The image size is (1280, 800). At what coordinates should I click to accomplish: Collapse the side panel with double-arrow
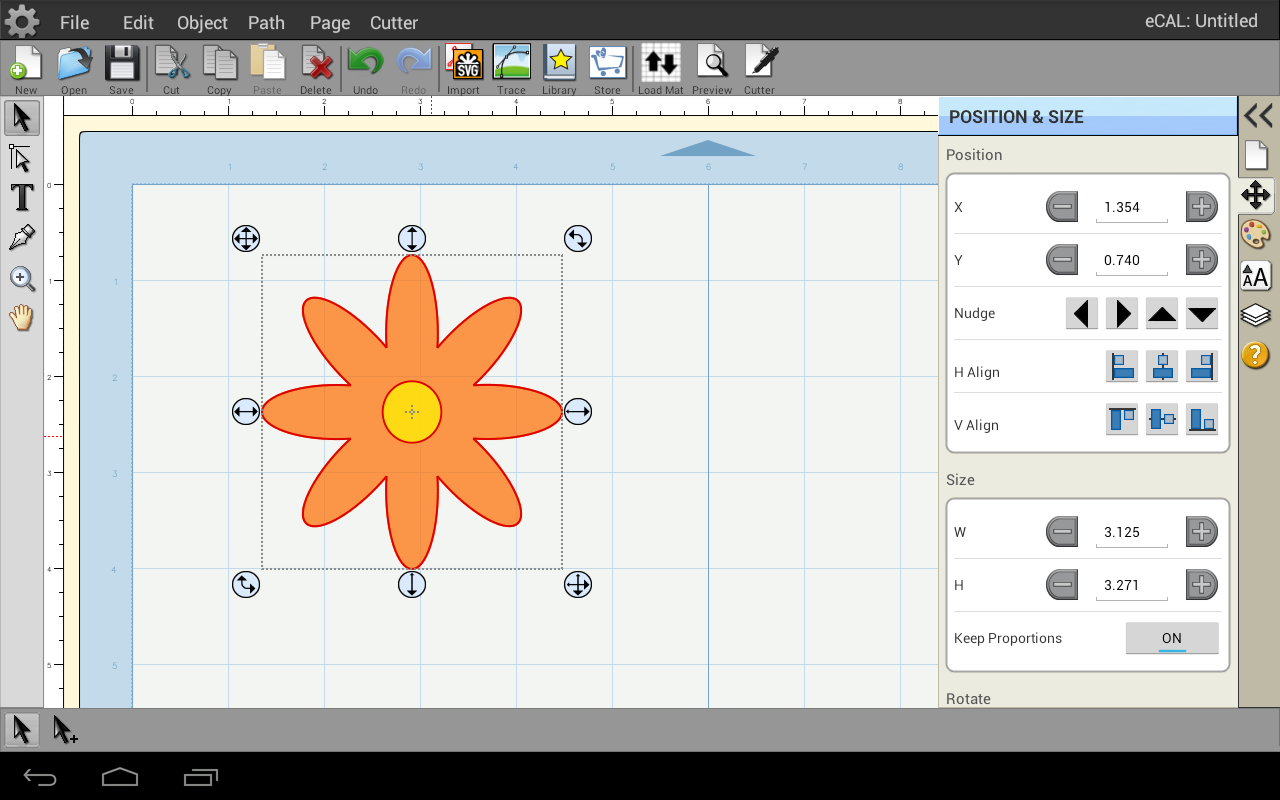tap(1257, 116)
